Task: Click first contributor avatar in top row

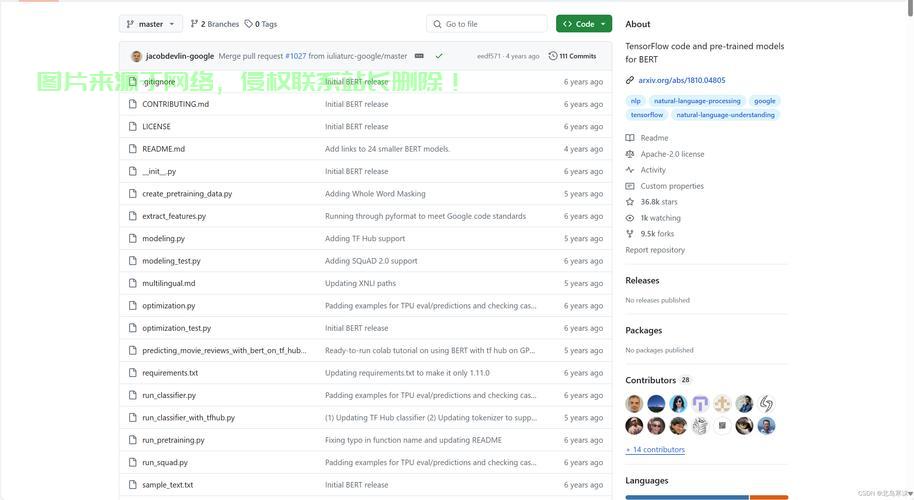Action: point(634,403)
